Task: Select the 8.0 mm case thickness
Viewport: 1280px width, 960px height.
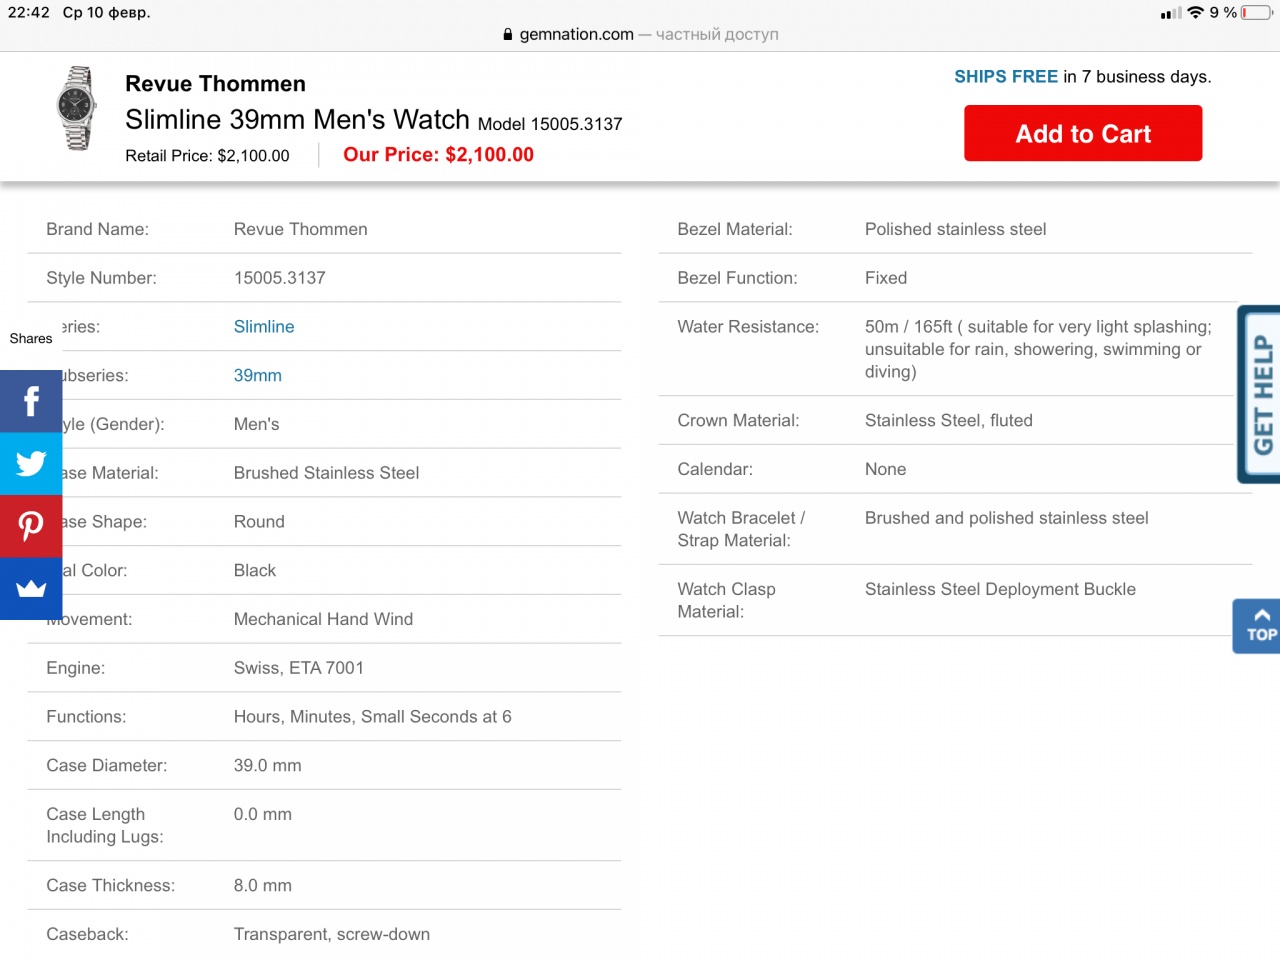Action: (x=263, y=886)
